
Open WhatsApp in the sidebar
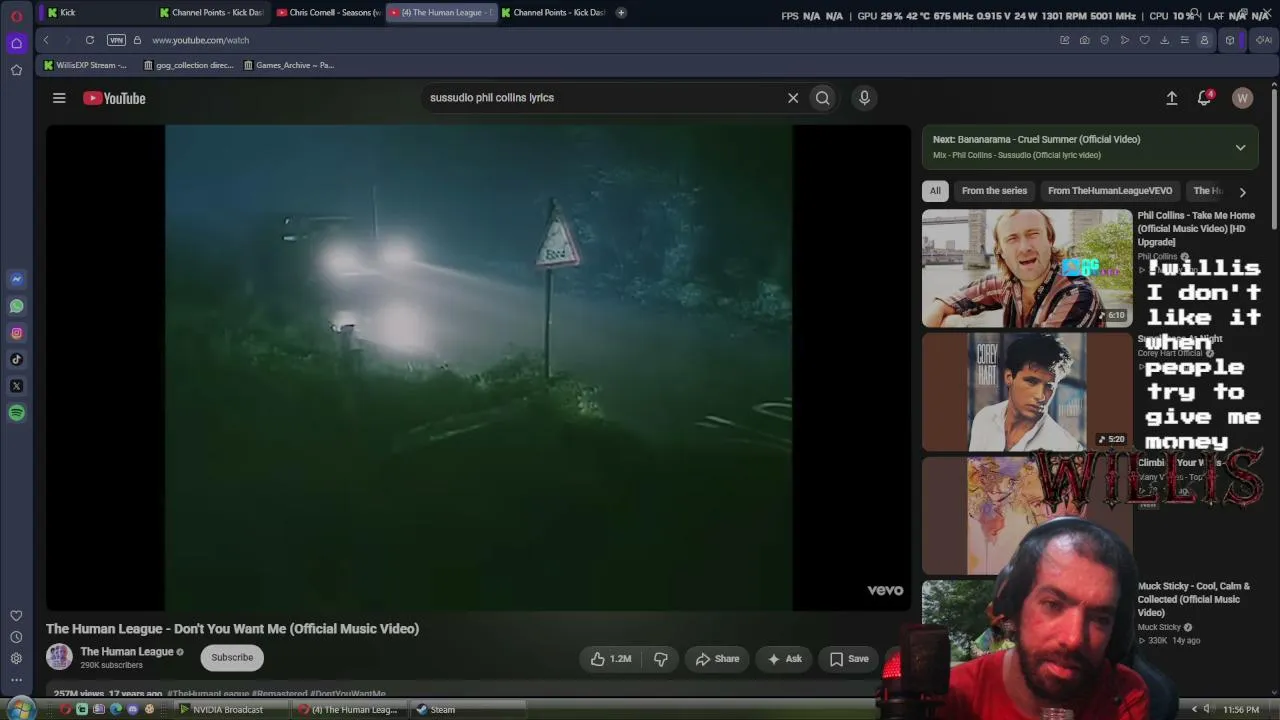(16, 306)
